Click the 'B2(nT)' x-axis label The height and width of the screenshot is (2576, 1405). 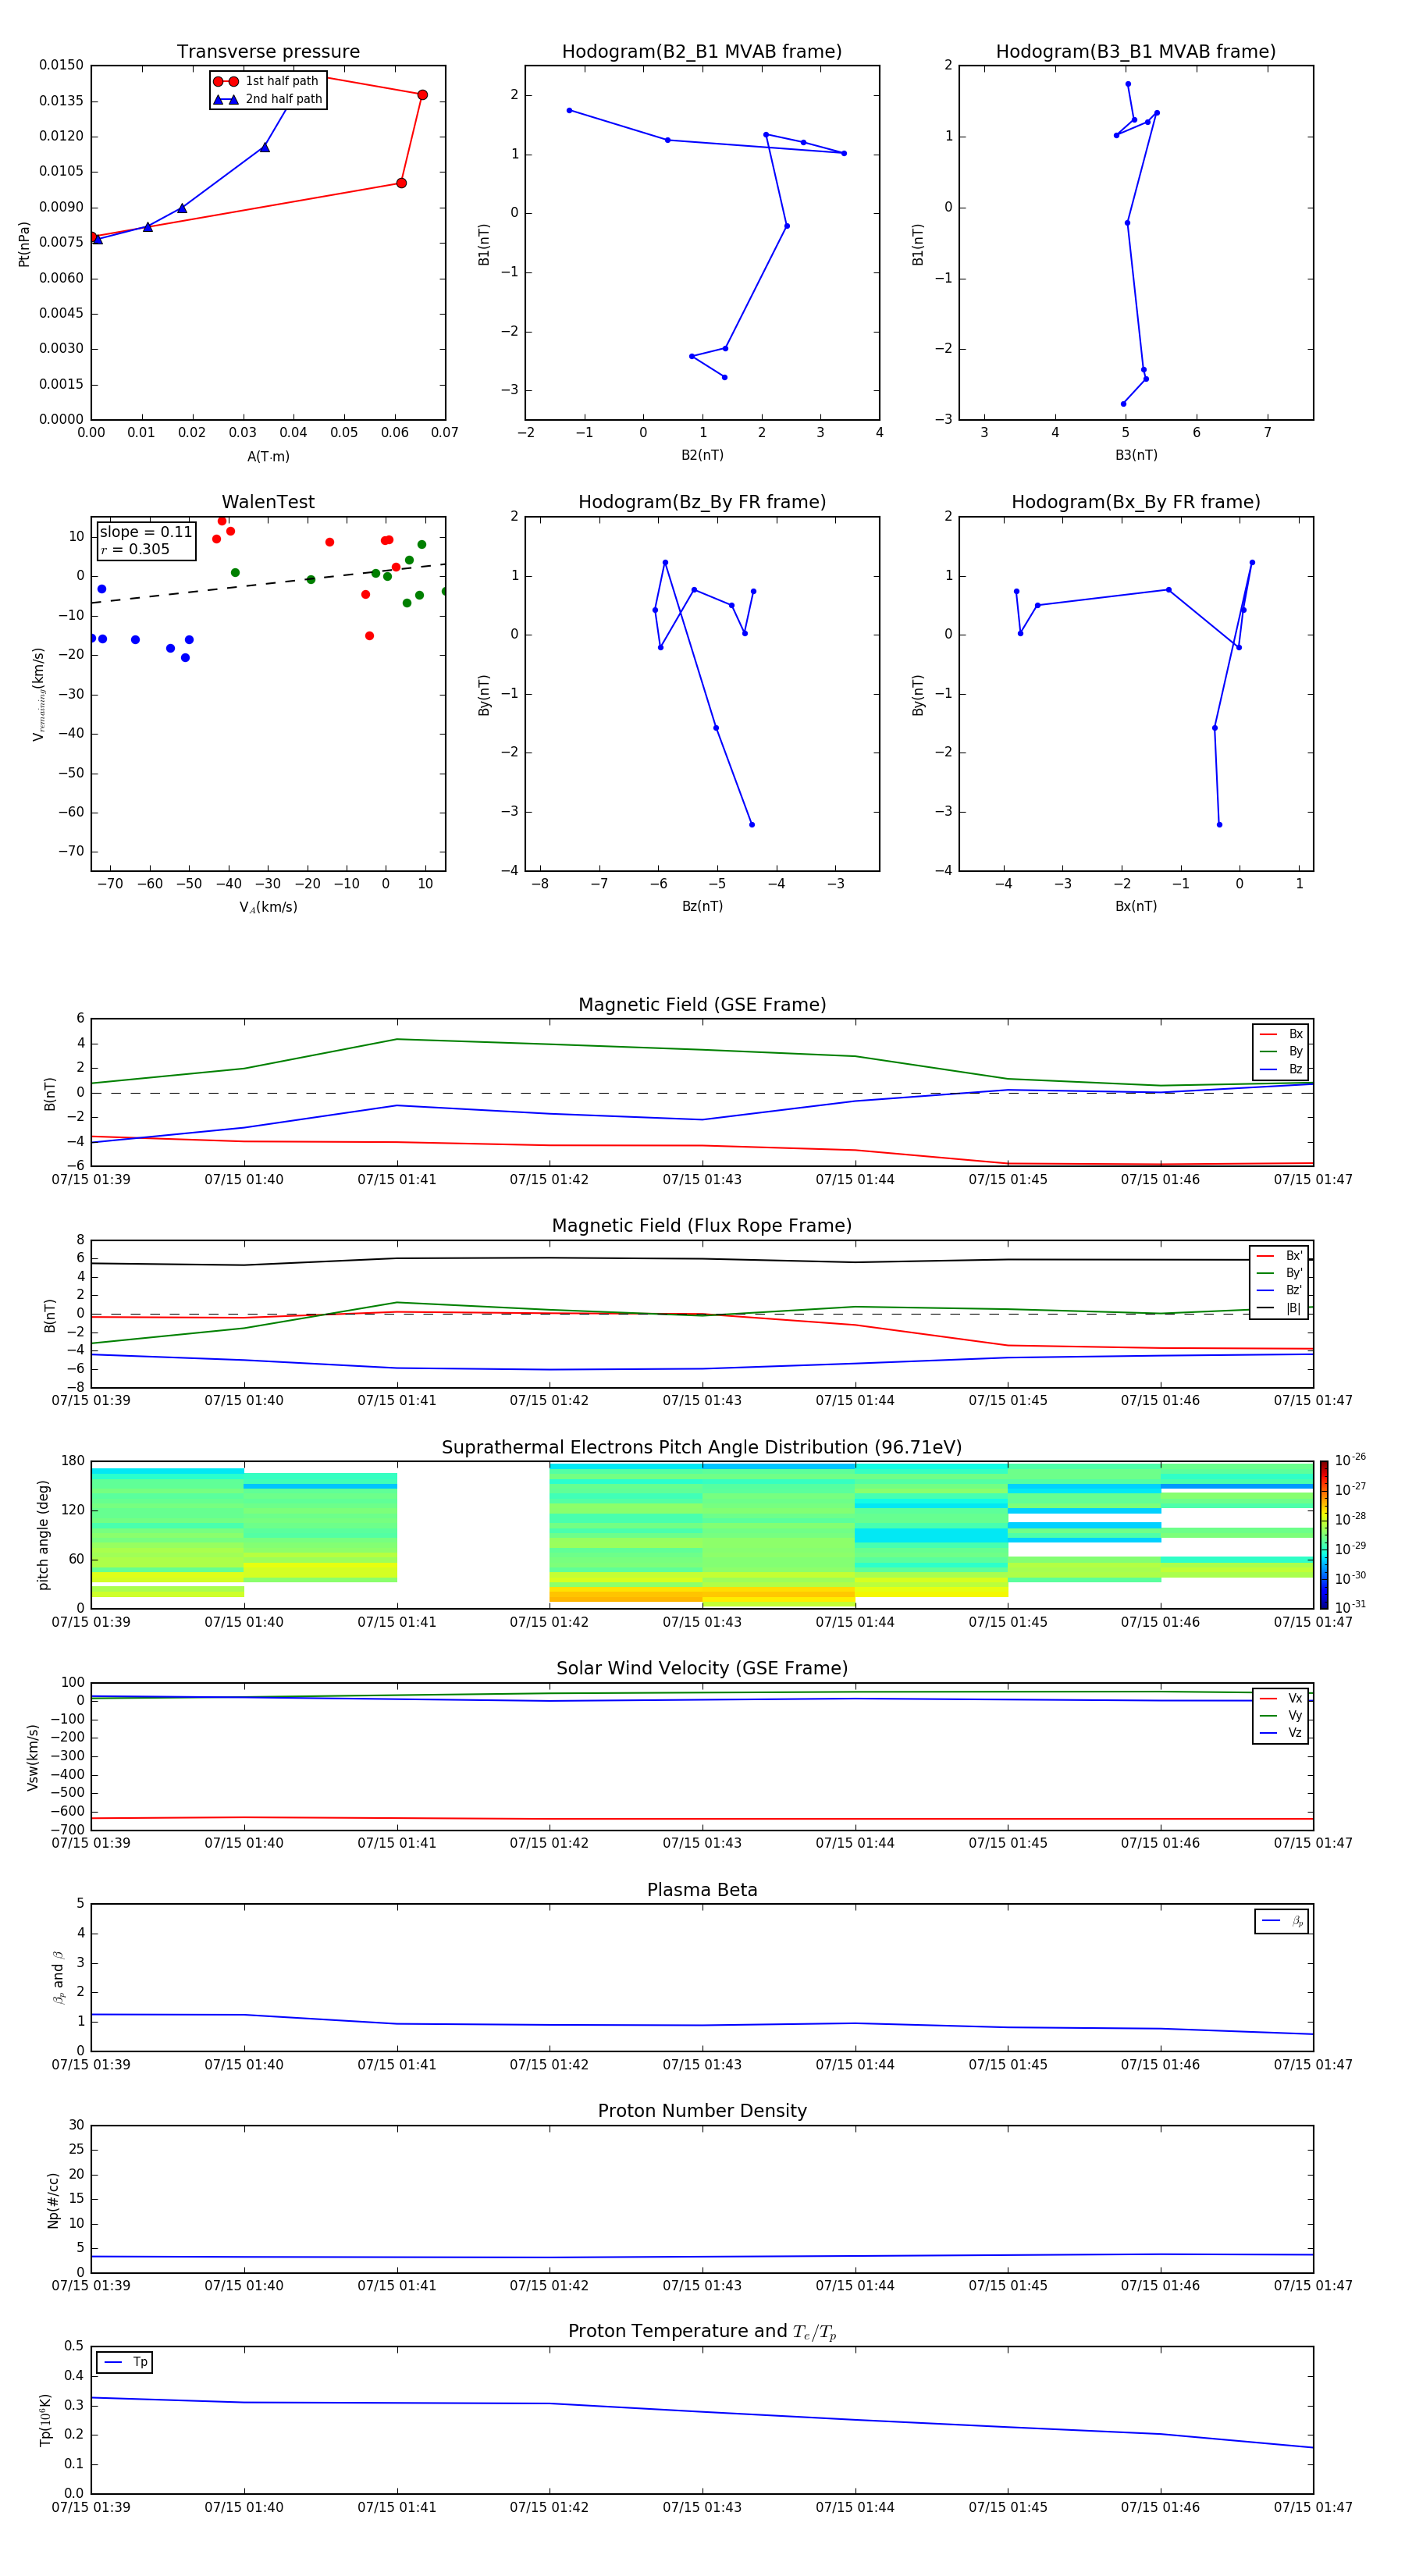pyautogui.click(x=702, y=455)
